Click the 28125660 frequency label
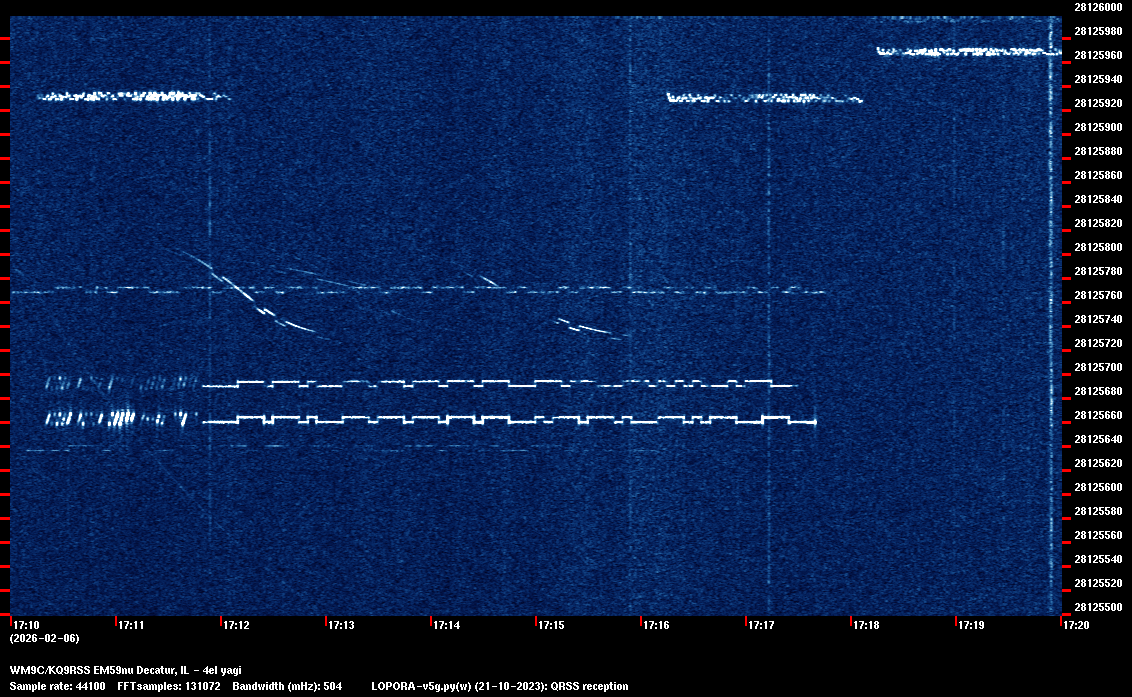 coord(1096,415)
